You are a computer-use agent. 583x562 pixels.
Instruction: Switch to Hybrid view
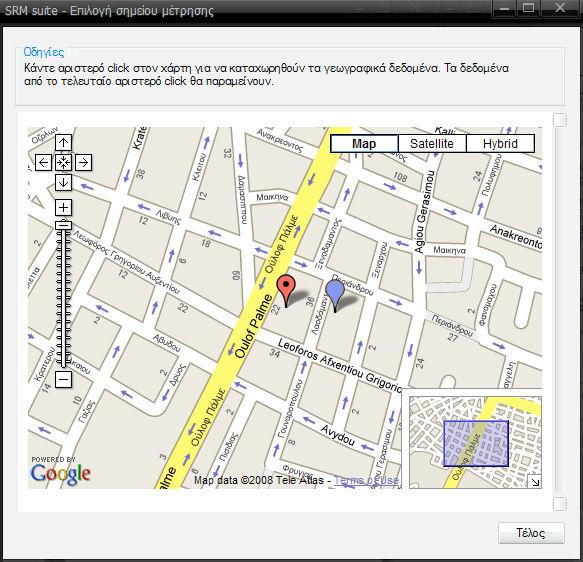pos(500,143)
